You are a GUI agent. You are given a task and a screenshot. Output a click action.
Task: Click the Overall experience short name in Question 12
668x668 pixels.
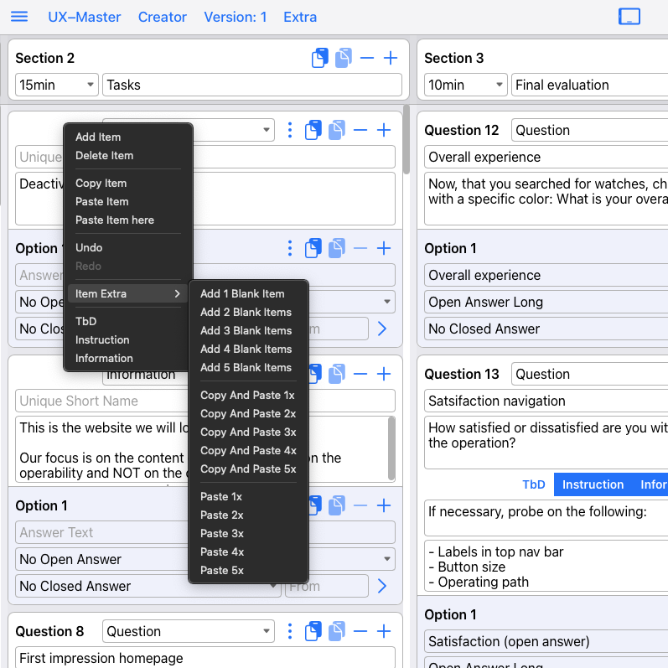click(546, 157)
